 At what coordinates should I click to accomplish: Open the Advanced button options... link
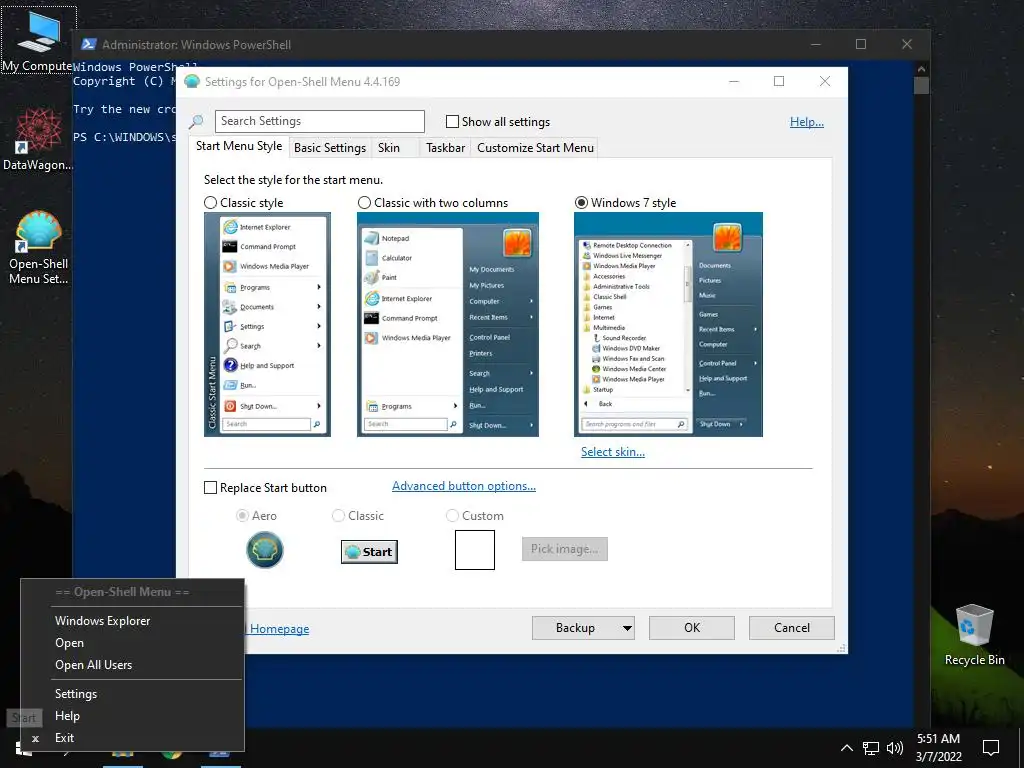click(x=464, y=486)
